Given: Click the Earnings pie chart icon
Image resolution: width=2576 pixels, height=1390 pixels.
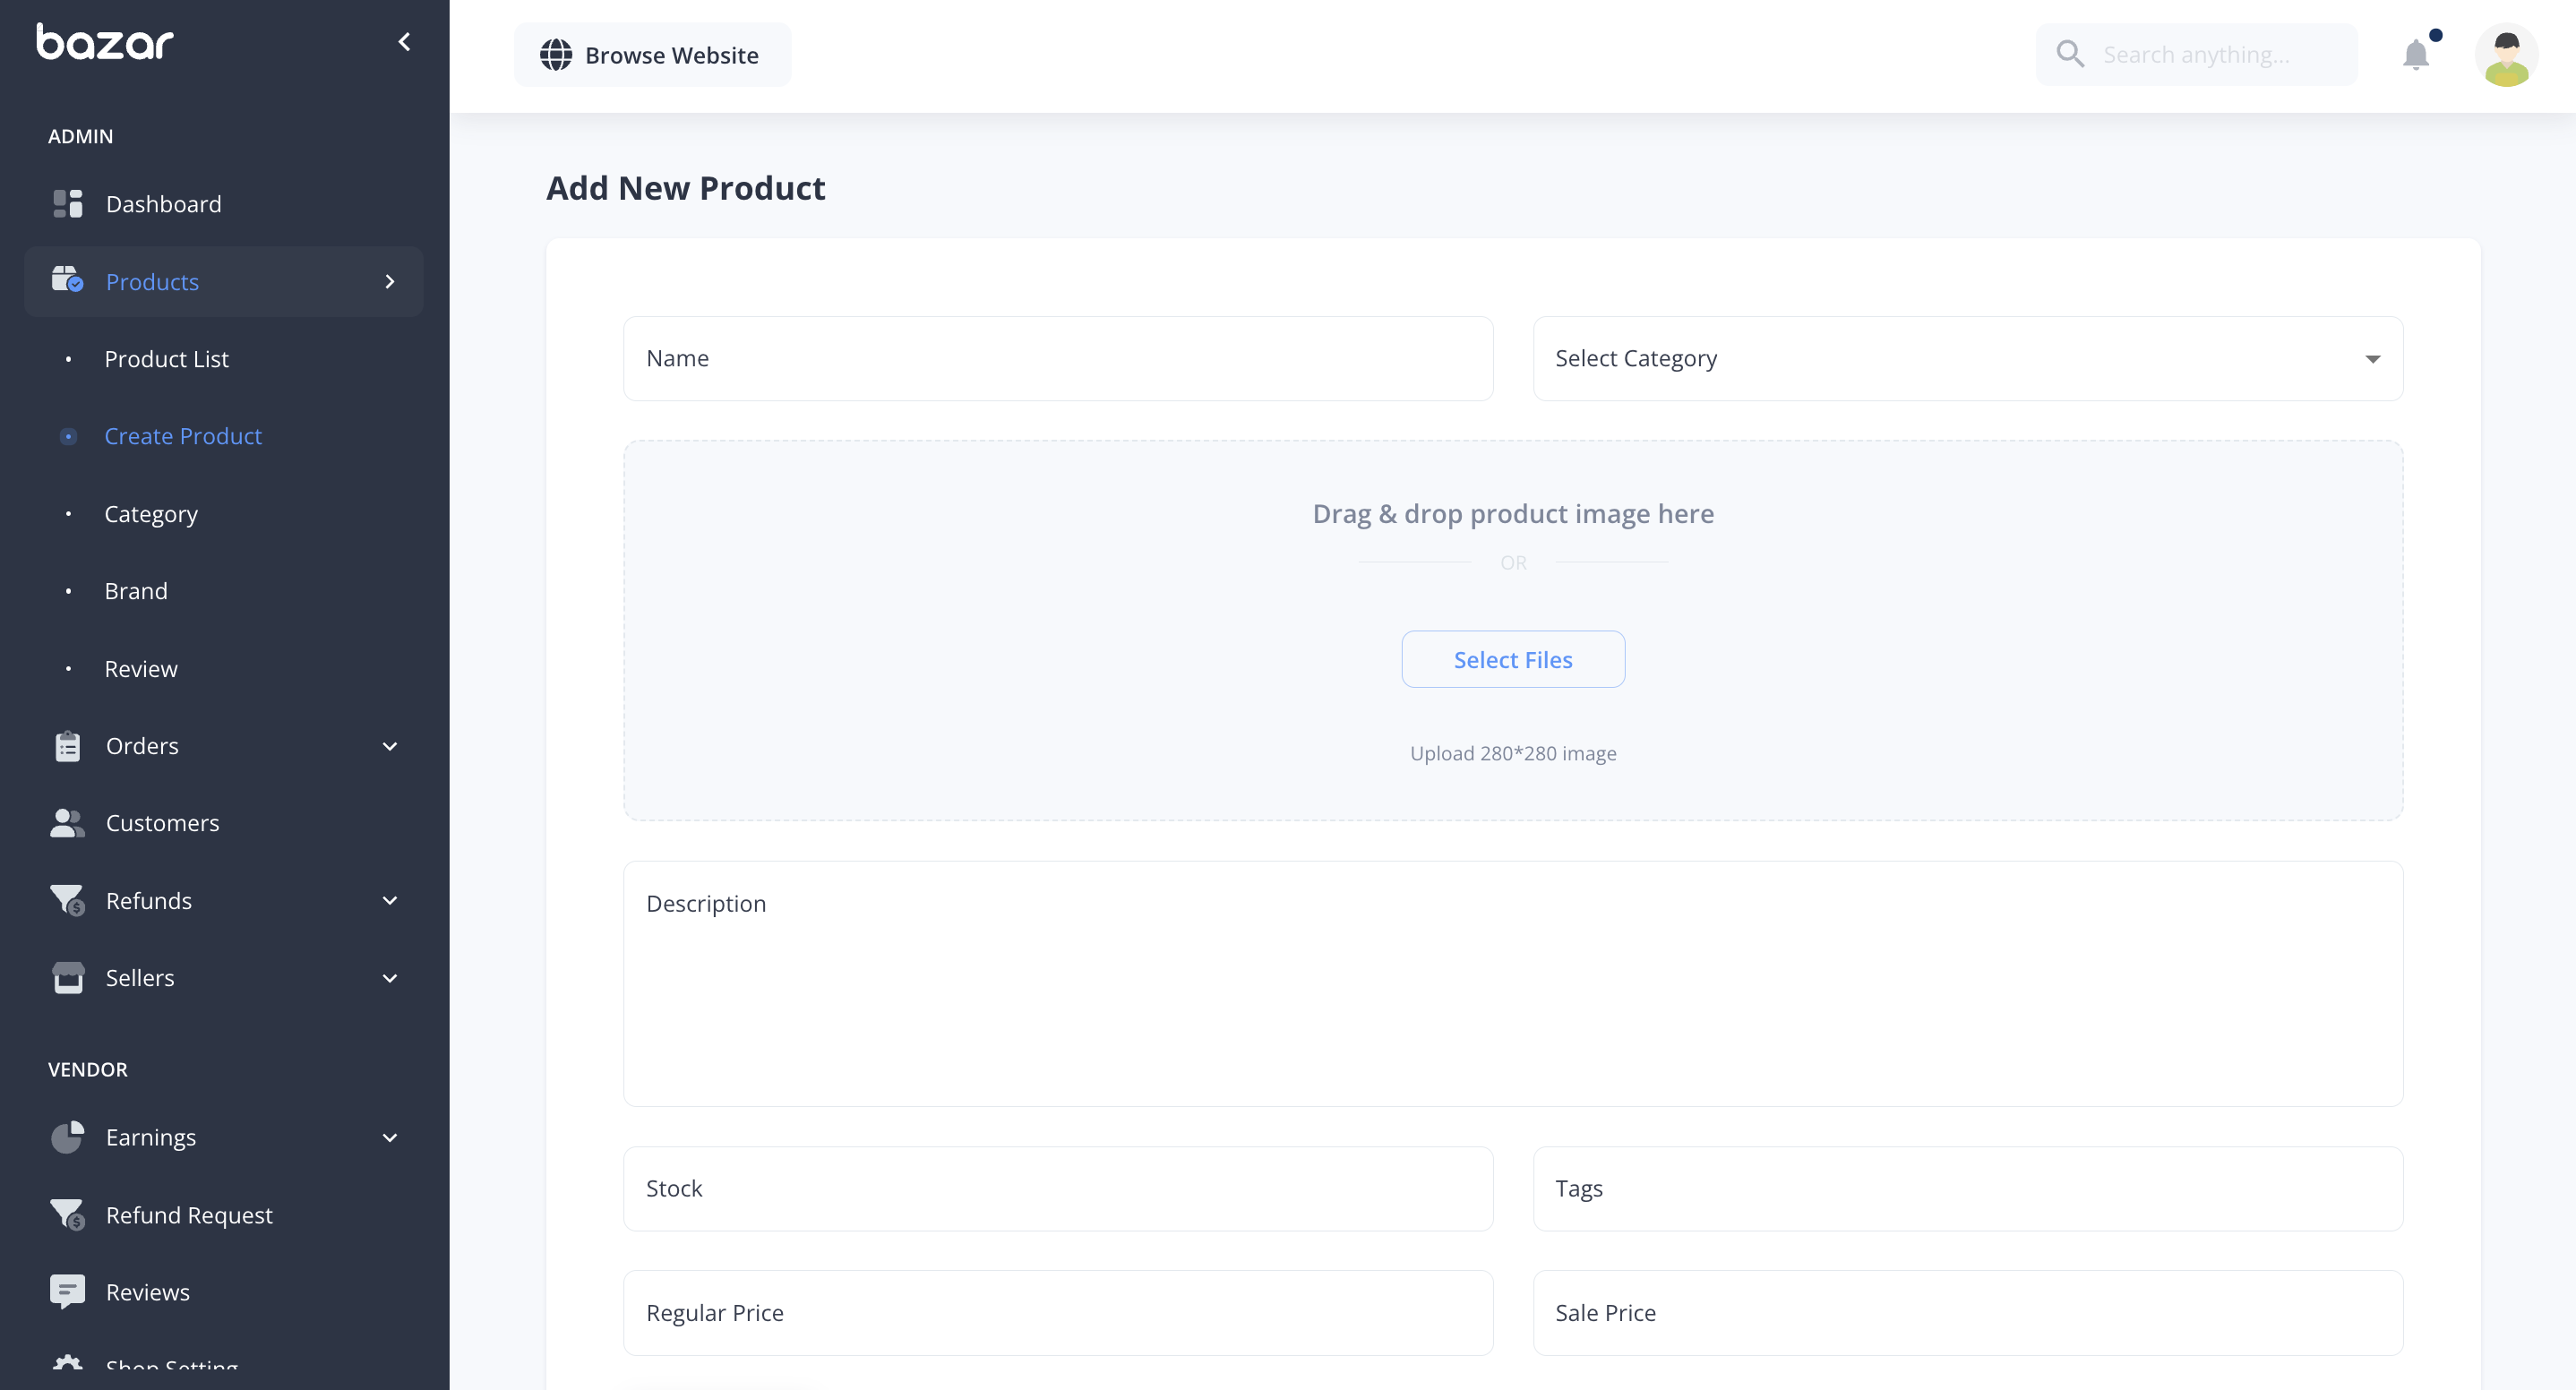Looking at the screenshot, I should click(68, 1137).
